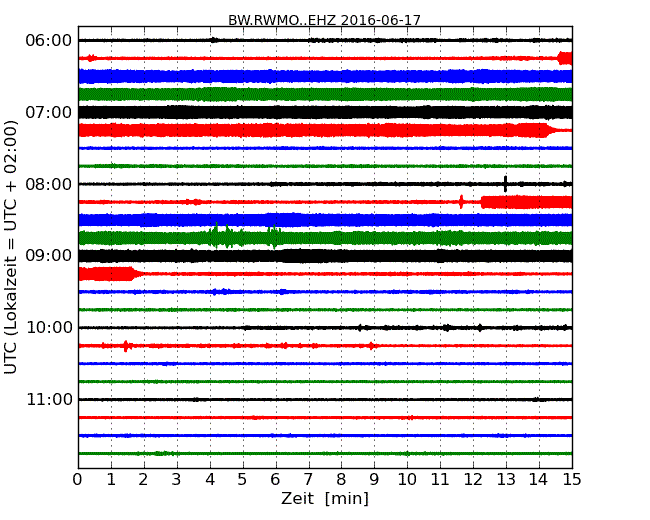This screenshot has height=520, width=650.
Task: Click the x-axis tick label 6
Action: tap(275, 480)
